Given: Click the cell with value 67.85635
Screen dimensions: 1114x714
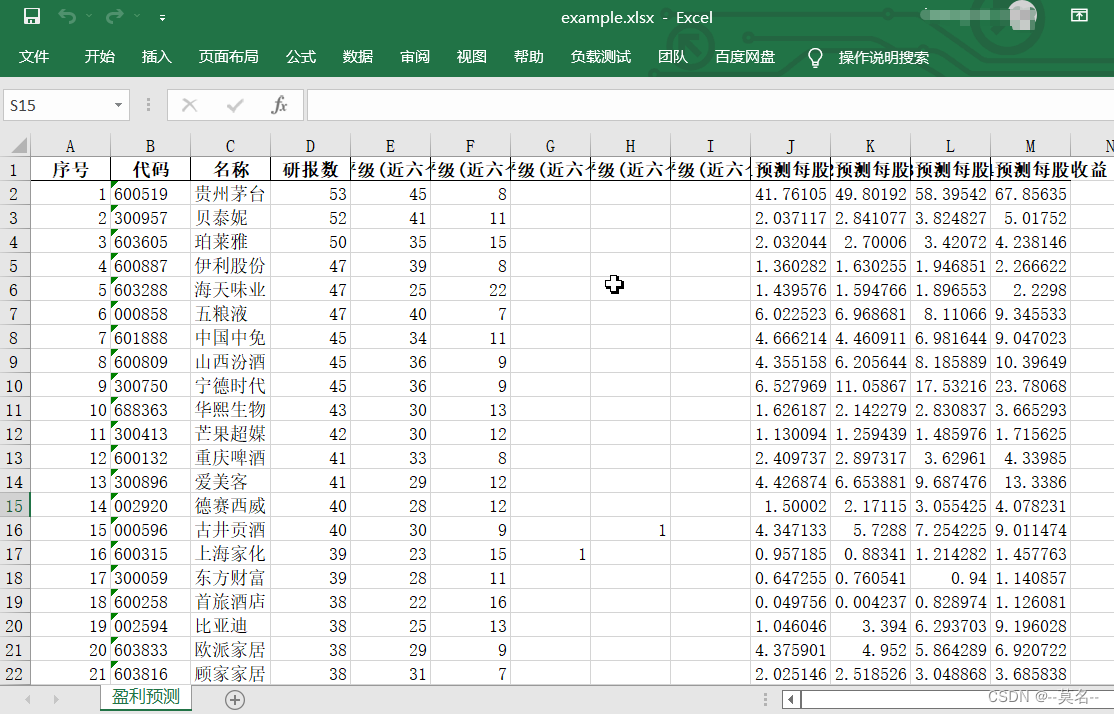Looking at the screenshot, I should pyautogui.click(x=1030, y=194).
